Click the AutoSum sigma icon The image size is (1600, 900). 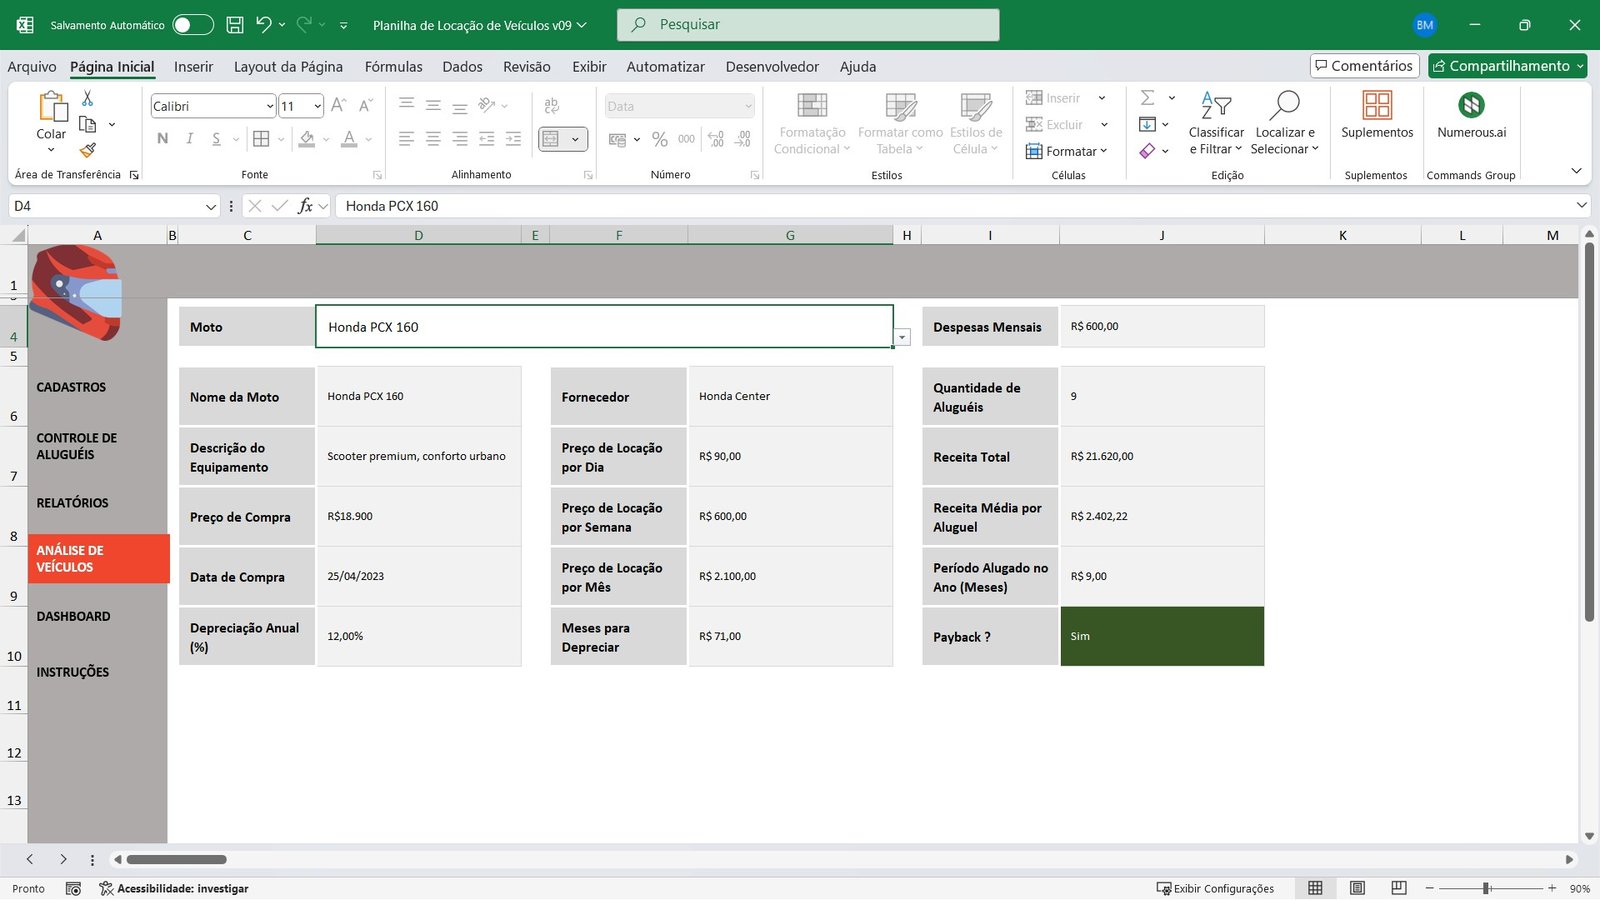pos(1148,98)
